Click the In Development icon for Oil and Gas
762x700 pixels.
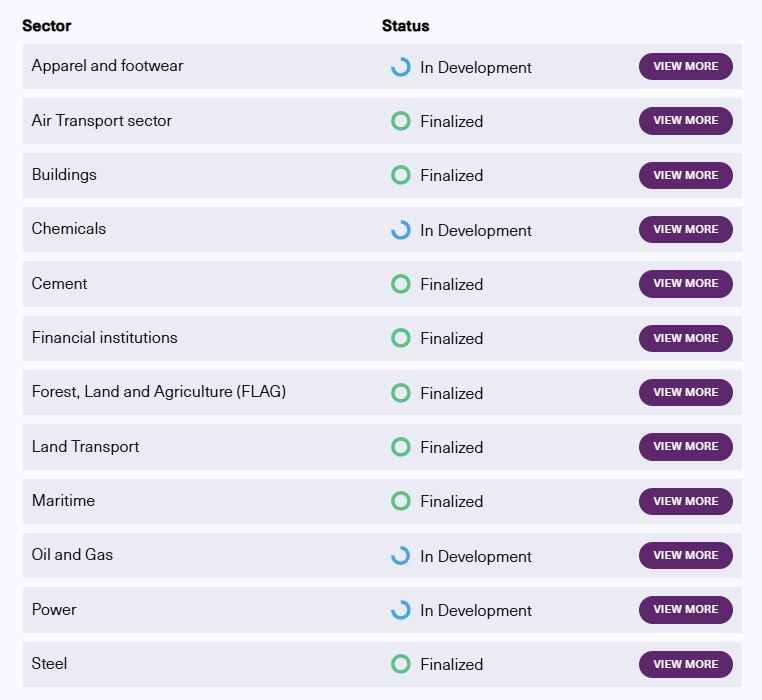401,556
